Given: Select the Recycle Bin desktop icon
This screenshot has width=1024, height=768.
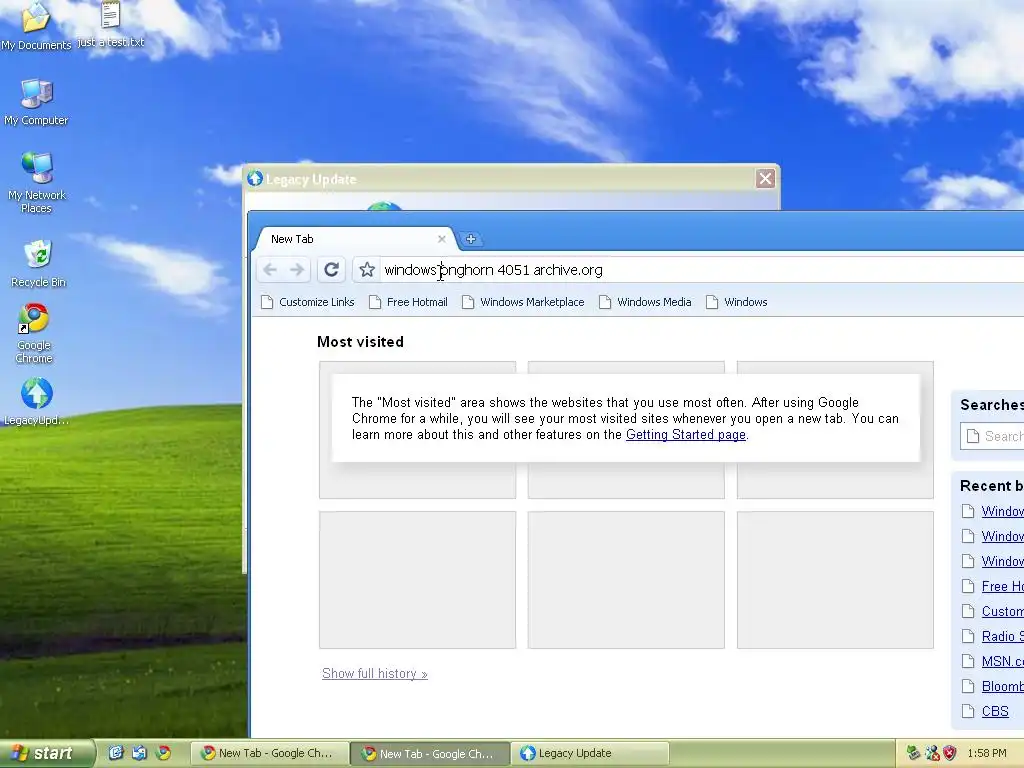Looking at the screenshot, I should pos(38,264).
